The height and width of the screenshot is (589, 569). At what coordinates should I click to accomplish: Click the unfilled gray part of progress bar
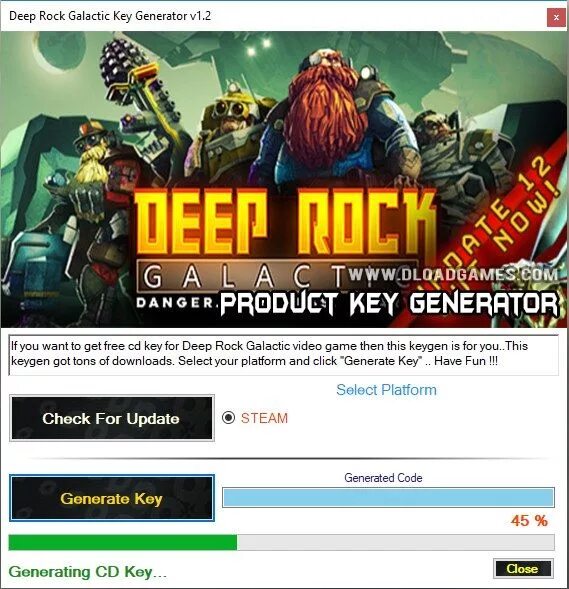point(395,542)
